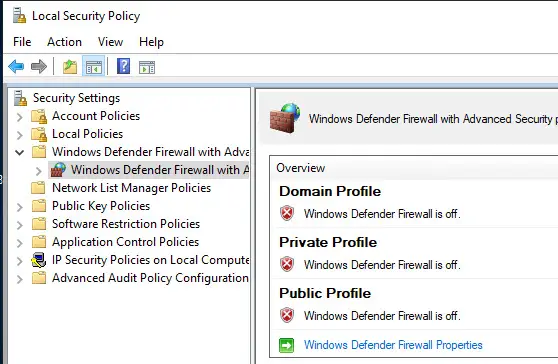The width and height of the screenshot is (558, 364).
Task: Expand the Advanced Audit Policy Configuration node
Action: (x=20, y=279)
